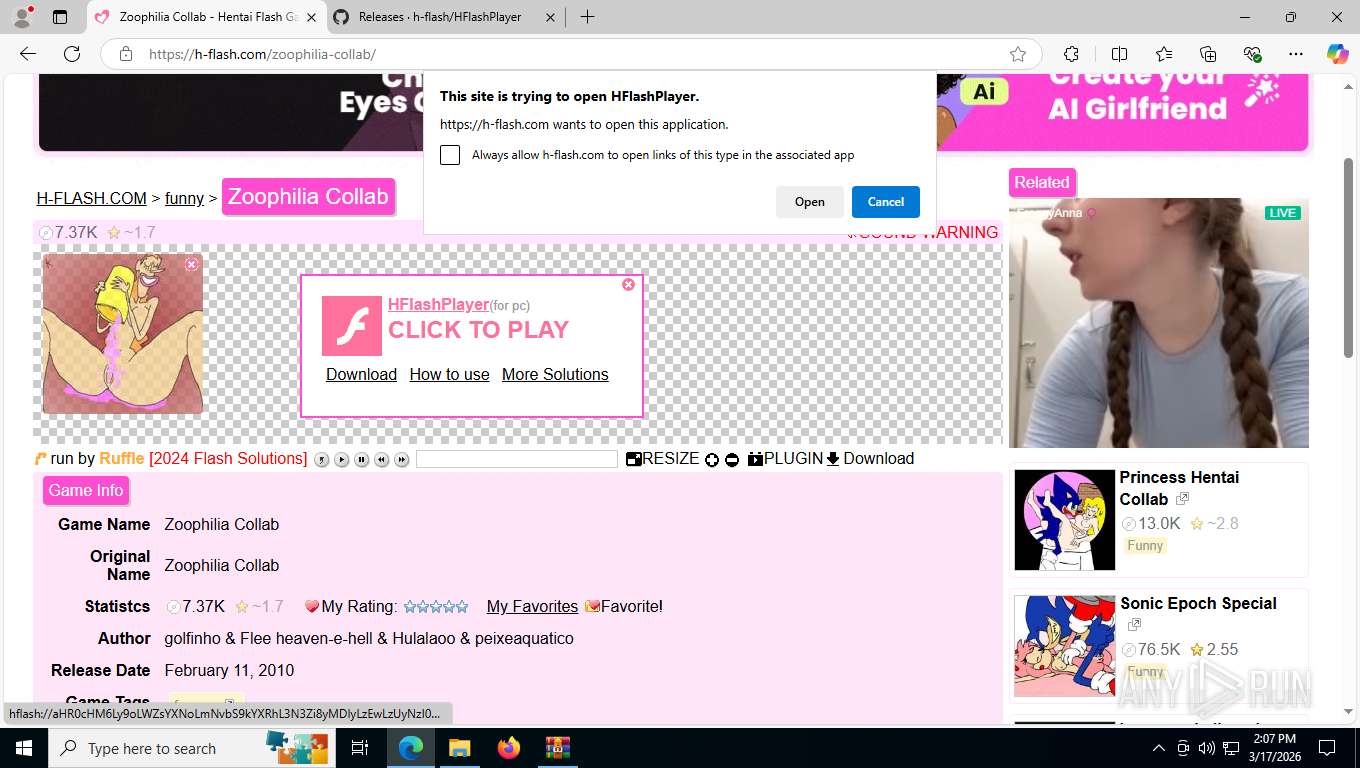The height and width of the screenshot is (768, 1360).
Task: Open the HFlashPlayer link
Action: (x=438, y=304)
